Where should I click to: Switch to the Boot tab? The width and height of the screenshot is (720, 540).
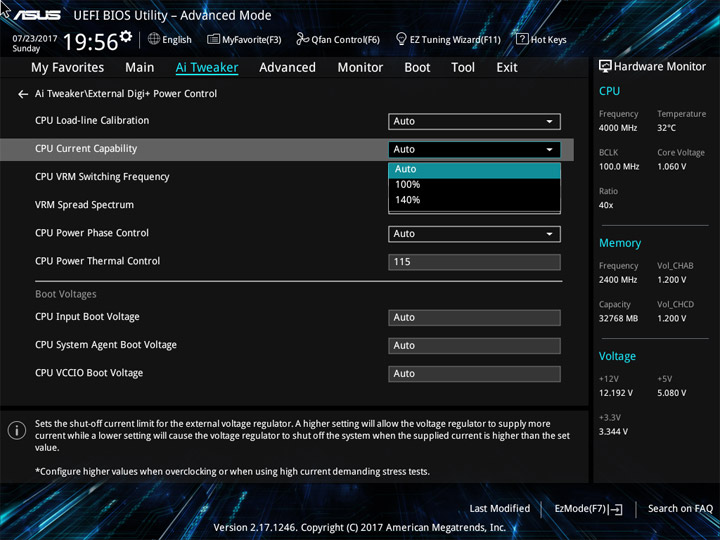coord(417,68)
